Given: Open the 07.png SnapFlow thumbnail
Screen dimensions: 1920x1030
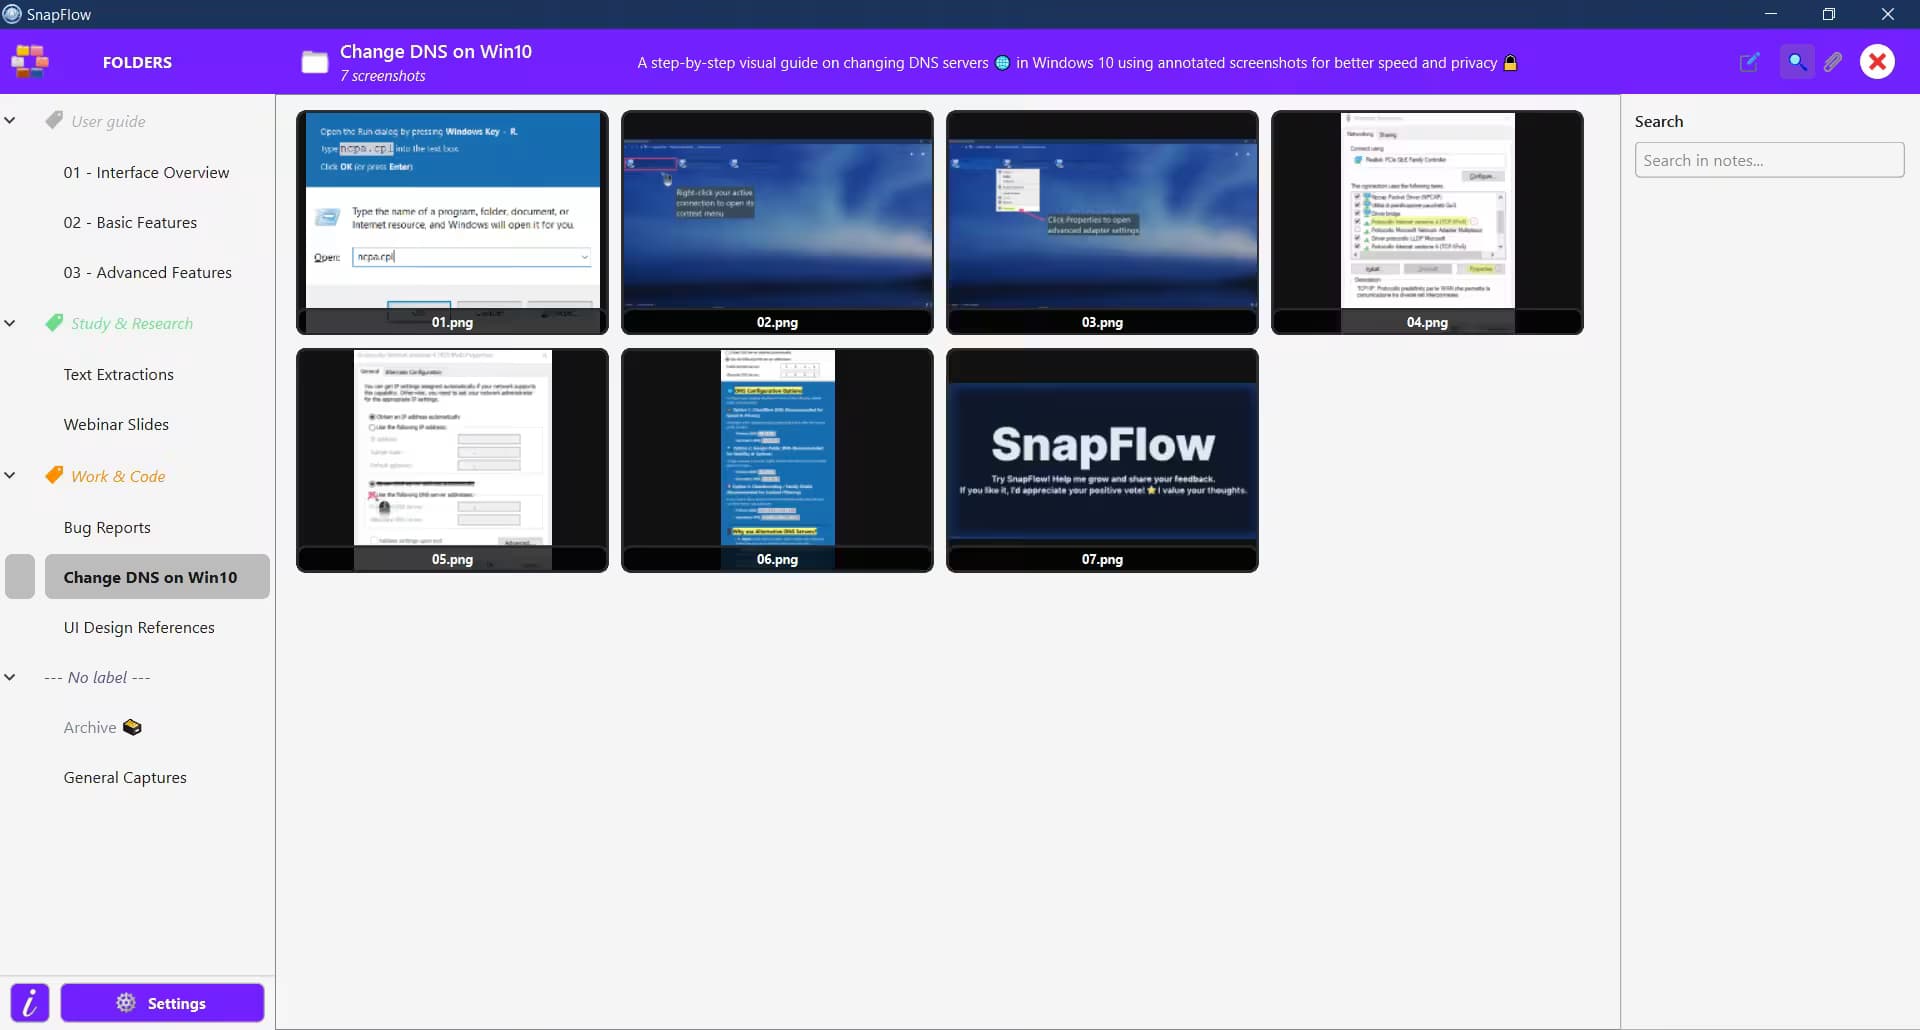Looking at the screenshot, I should click(x=1102, y=460).
